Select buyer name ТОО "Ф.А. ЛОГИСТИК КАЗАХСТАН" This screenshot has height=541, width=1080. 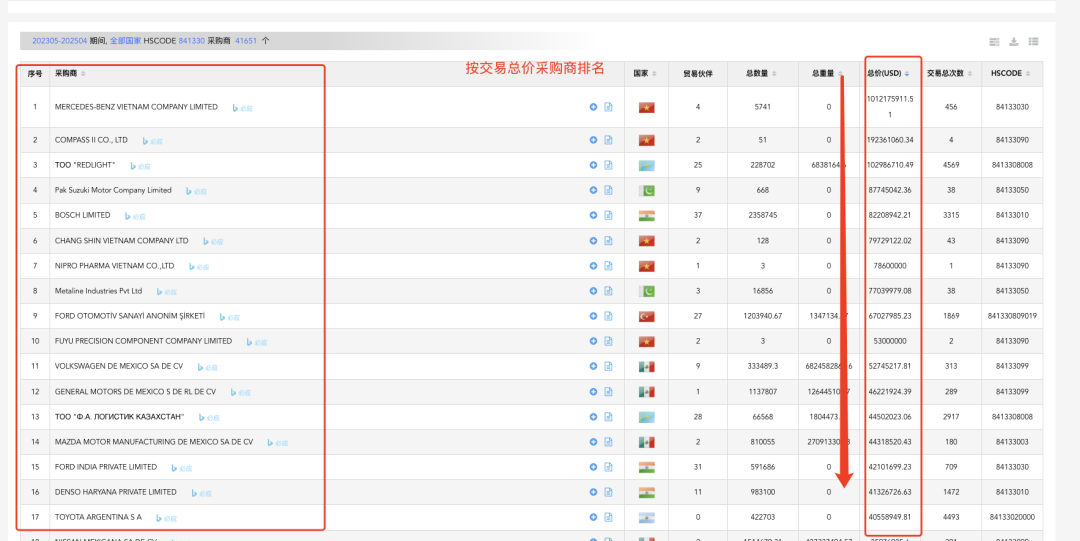[120, 416]
